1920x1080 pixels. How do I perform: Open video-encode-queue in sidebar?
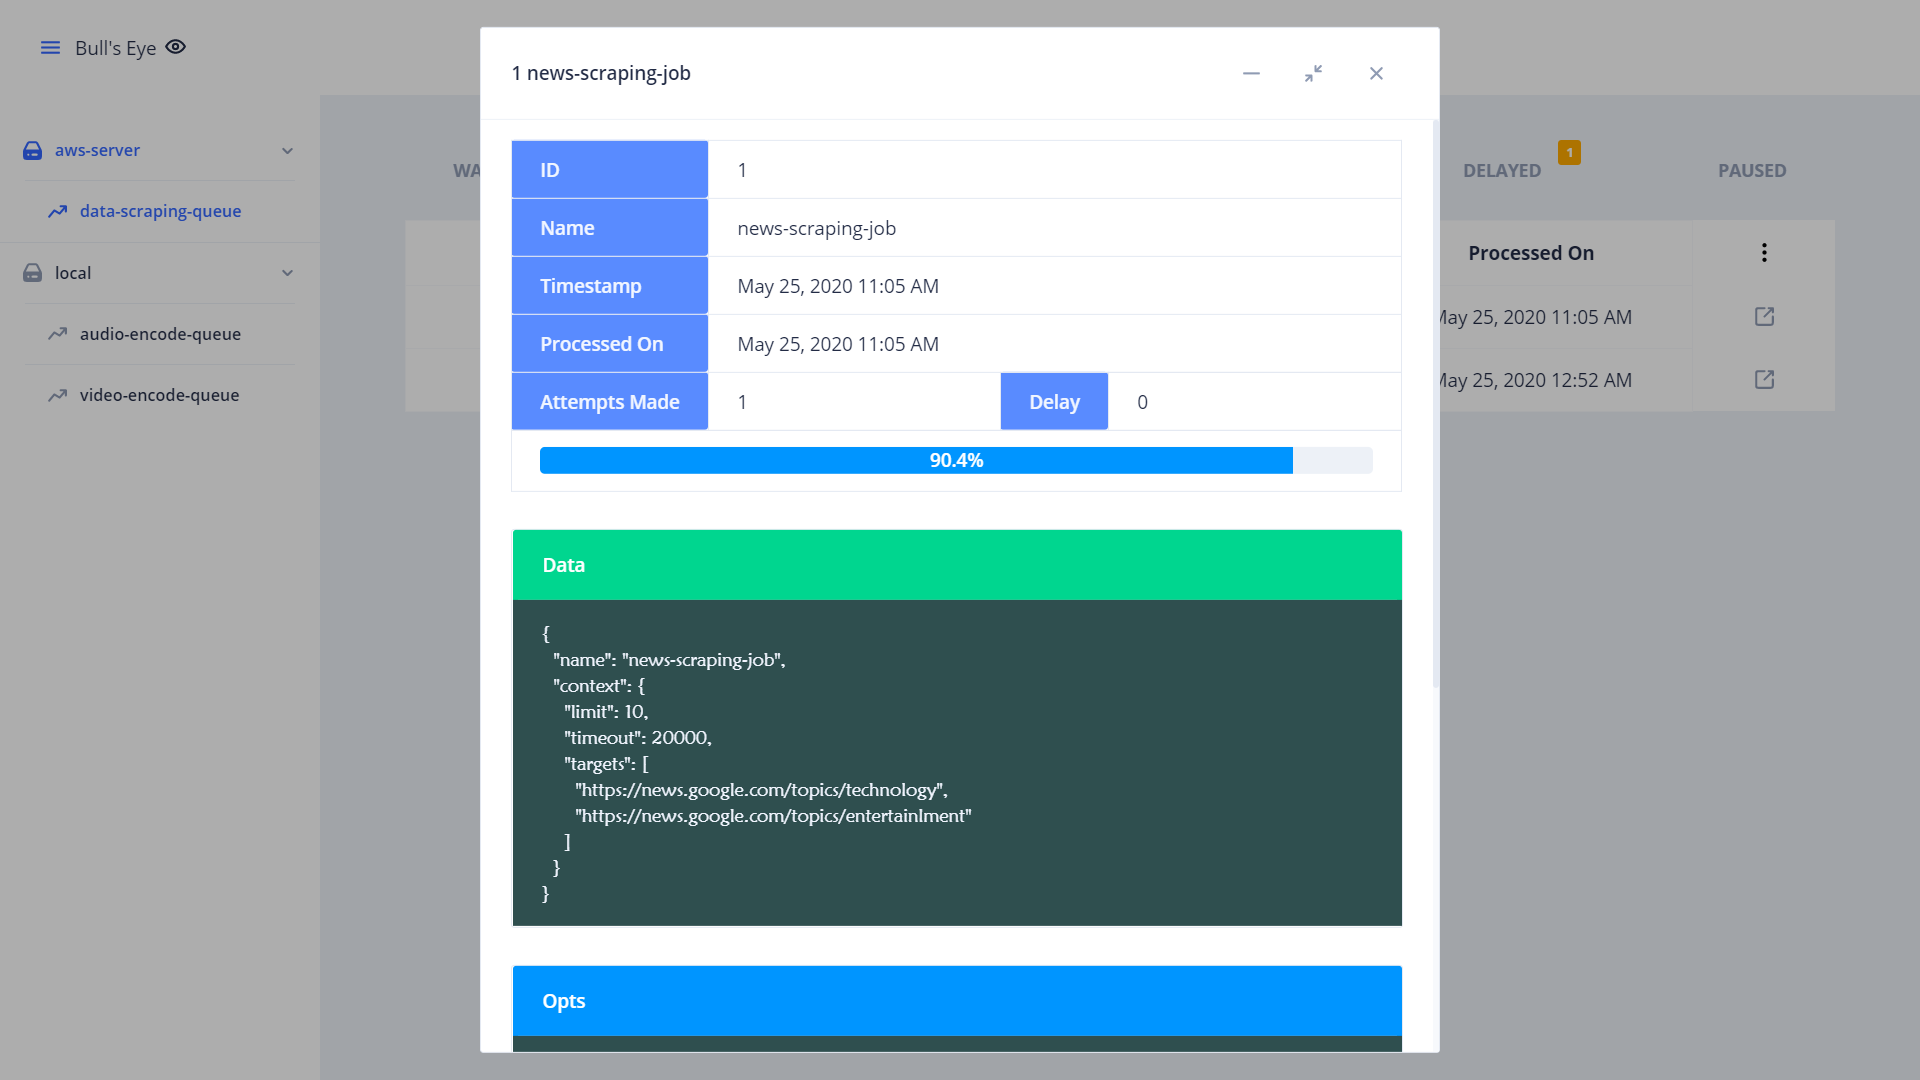159,395
